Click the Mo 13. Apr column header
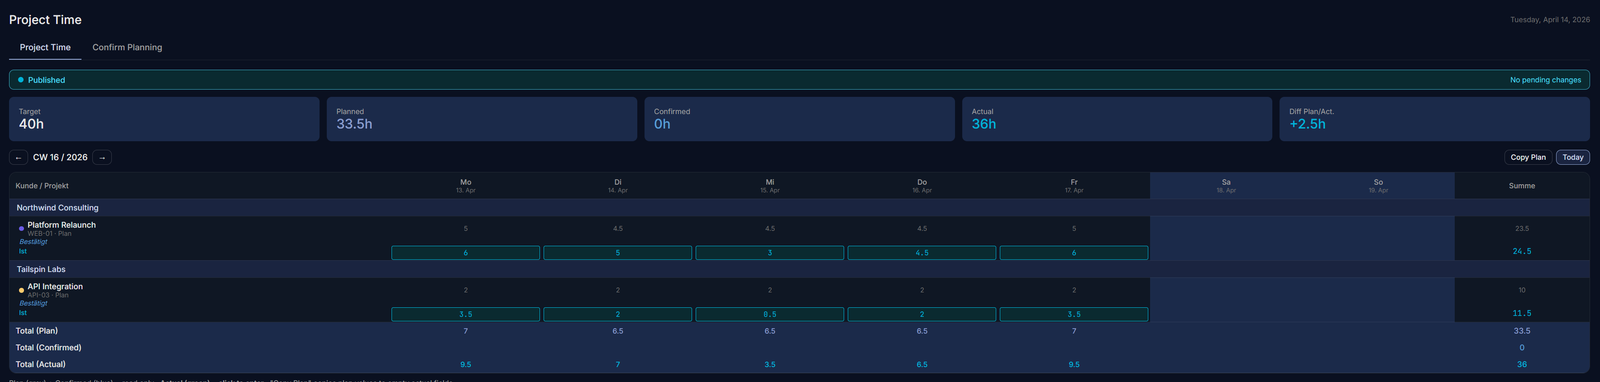This screenshot has width=1600, height=382. click(x=465, y=186)
